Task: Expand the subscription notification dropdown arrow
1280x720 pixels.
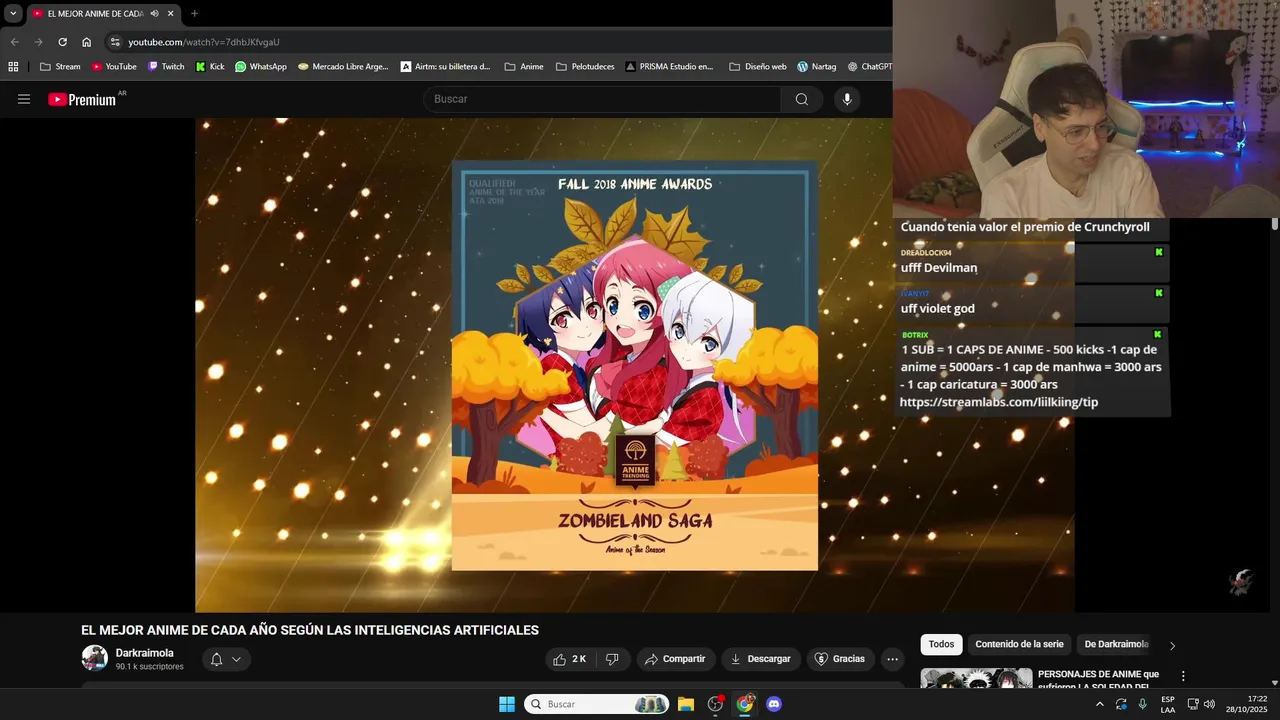Action: (237, 659)
